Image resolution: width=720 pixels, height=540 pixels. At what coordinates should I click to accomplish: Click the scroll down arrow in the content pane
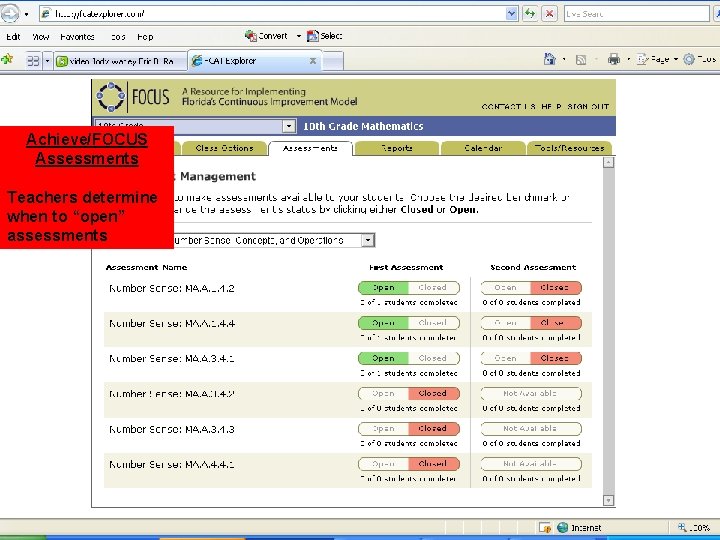(x=608, y=500)
